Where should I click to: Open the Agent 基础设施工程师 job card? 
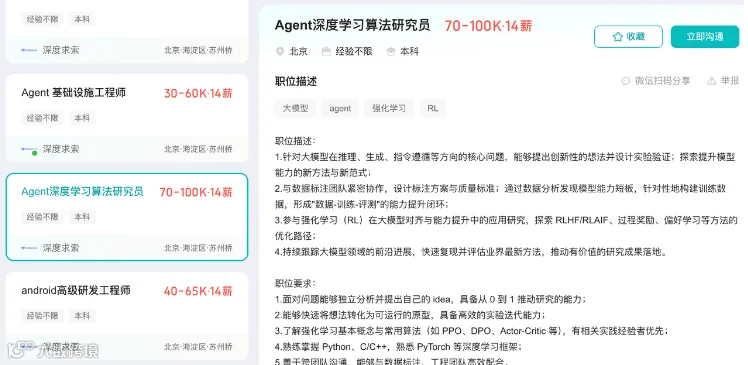127,118
